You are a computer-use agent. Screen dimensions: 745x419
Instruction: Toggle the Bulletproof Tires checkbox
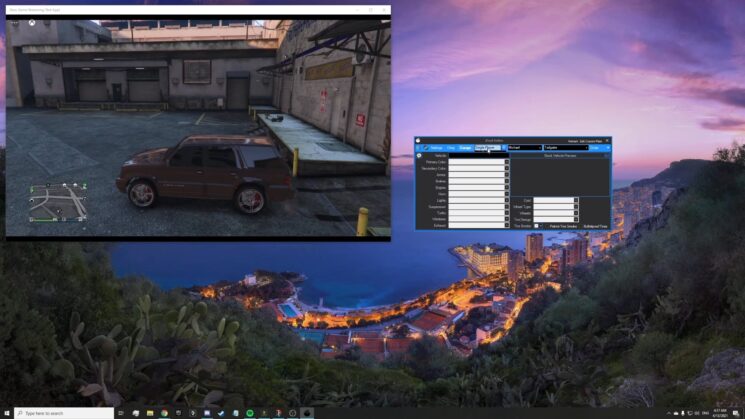tap(581, 226)
